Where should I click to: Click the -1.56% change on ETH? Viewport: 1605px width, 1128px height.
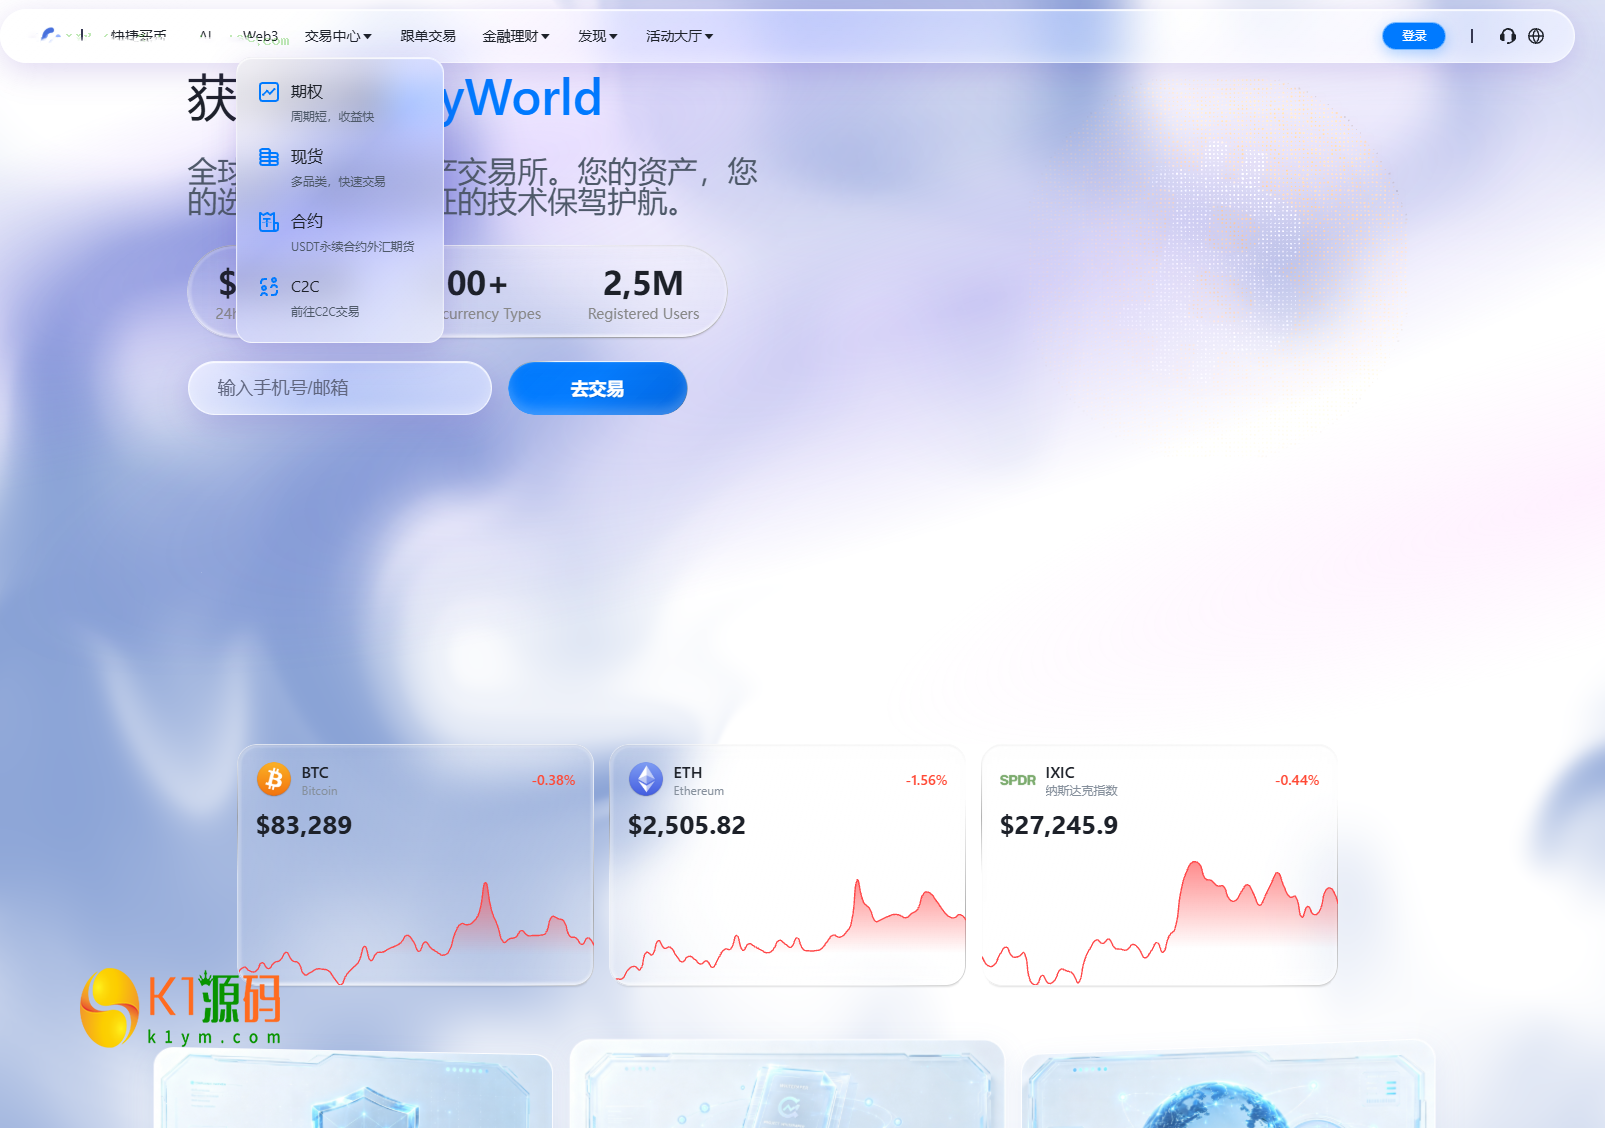pos(926,780)
